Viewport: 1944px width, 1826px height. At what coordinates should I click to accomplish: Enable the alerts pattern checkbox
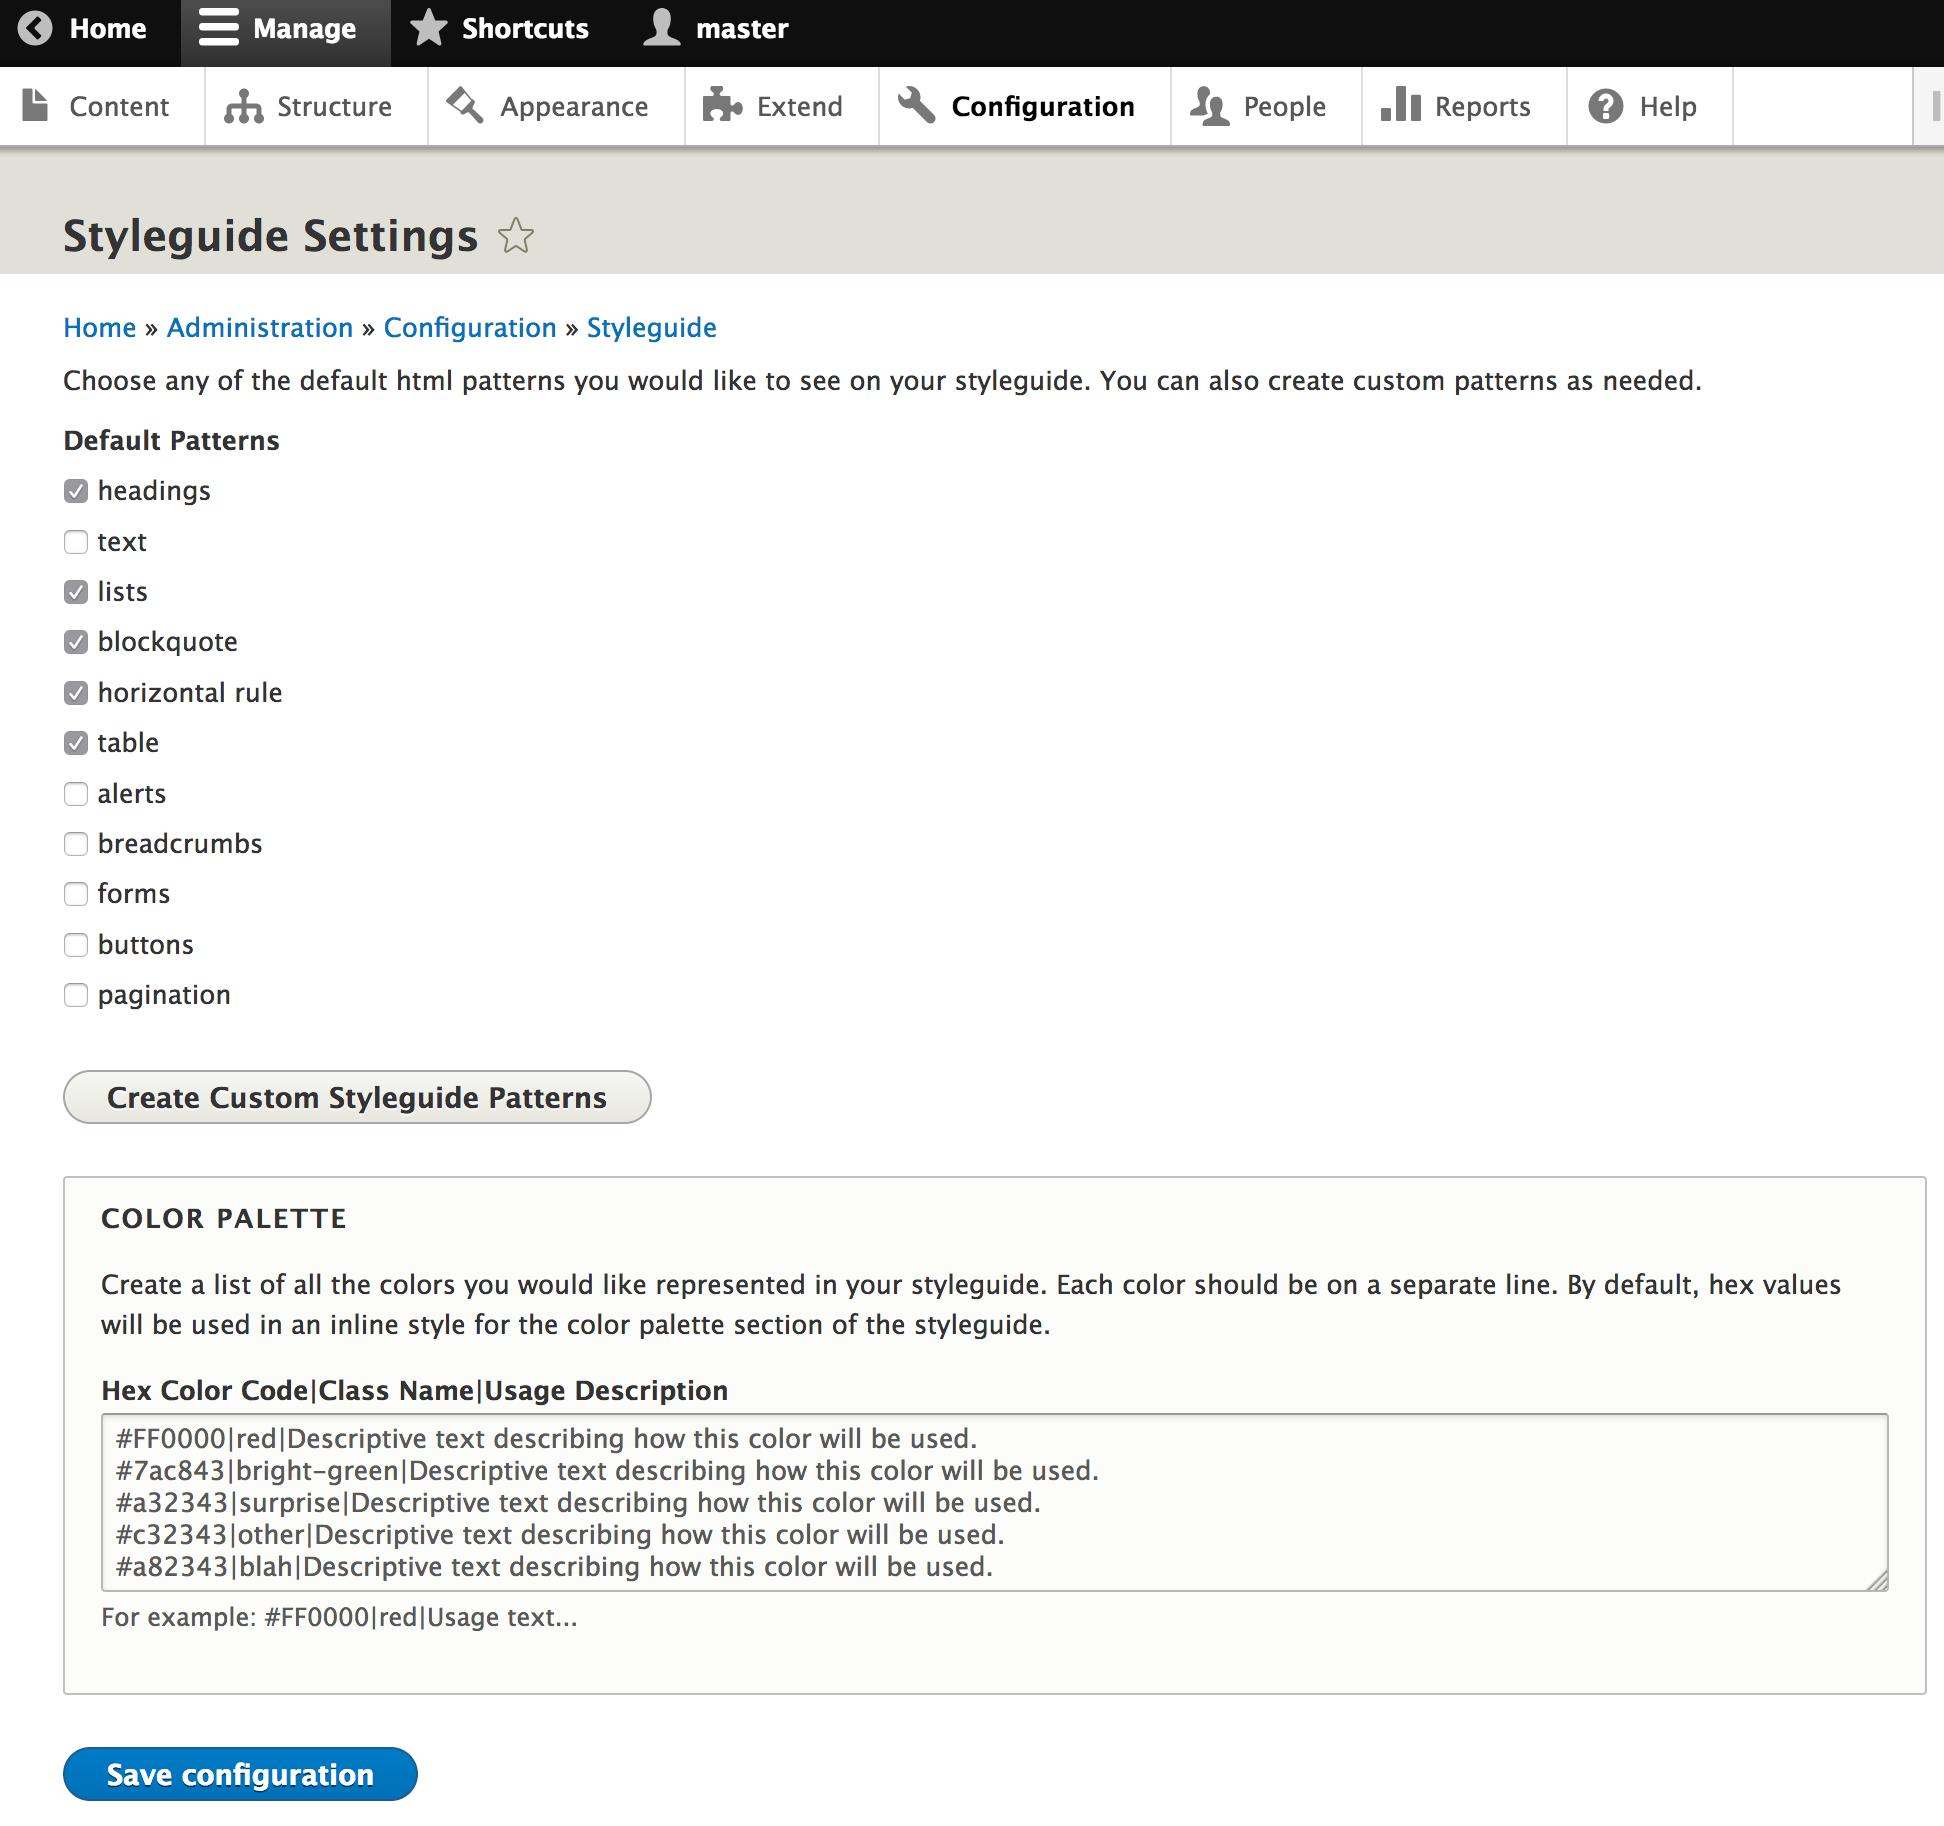point(76,793)
